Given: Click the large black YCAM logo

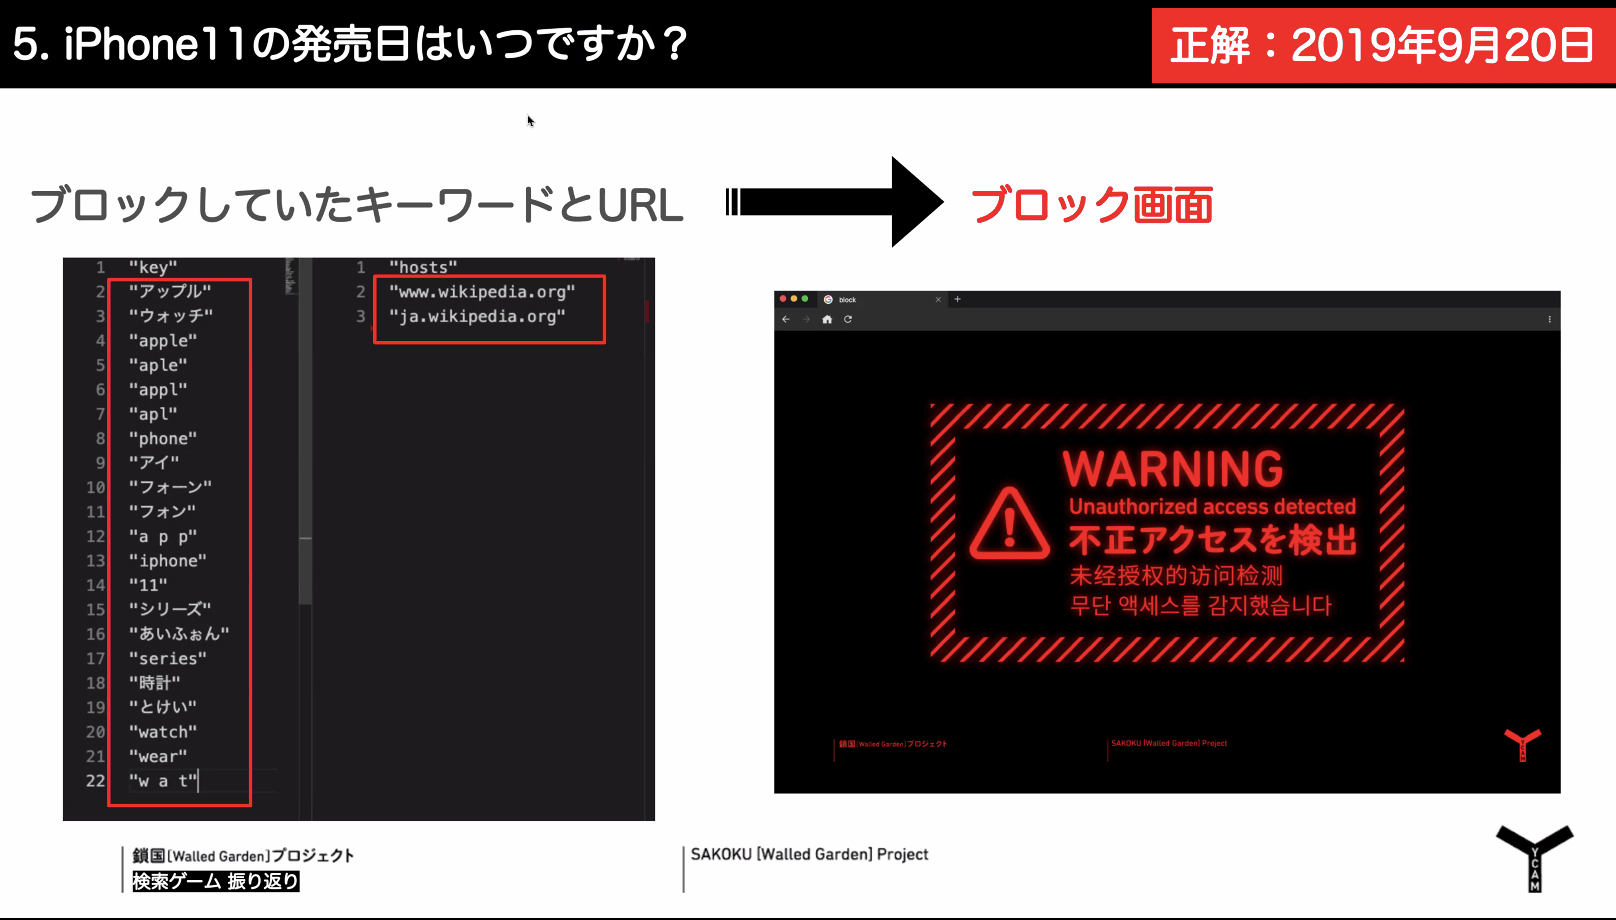Looking at the screenshot, I should pos(1534,856).
